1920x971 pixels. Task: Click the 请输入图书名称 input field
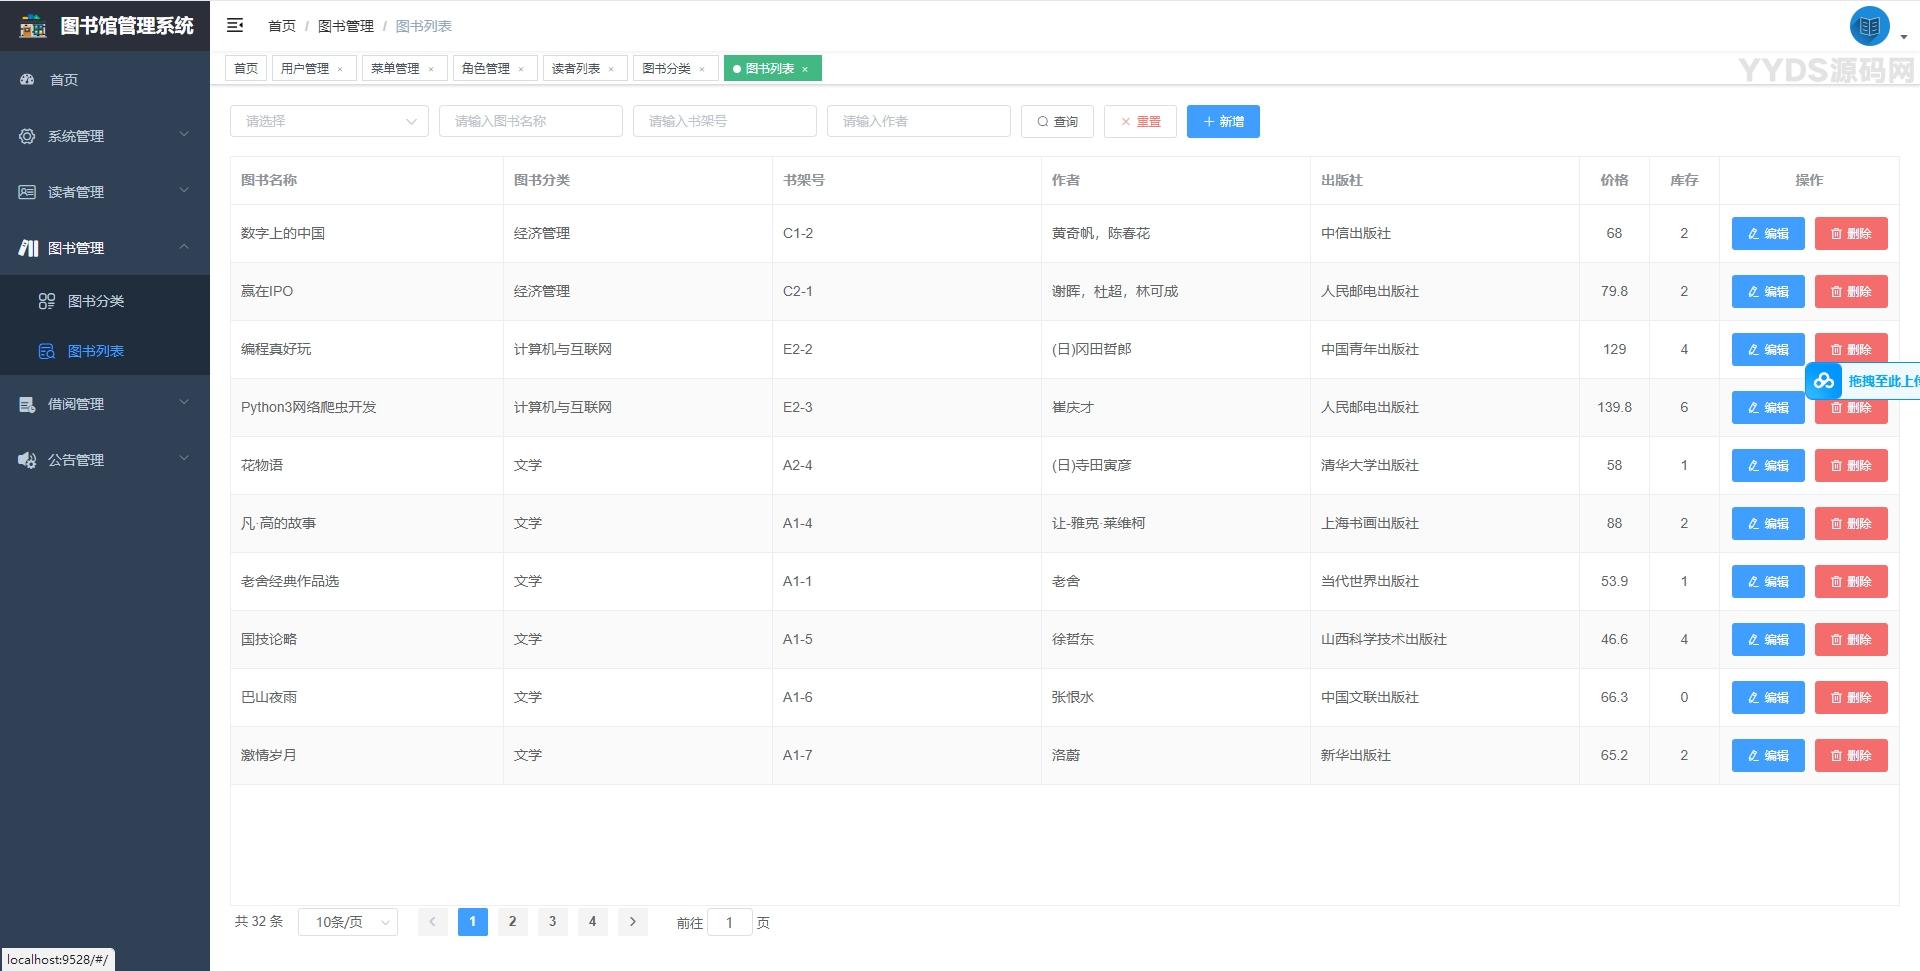(530, 121)
